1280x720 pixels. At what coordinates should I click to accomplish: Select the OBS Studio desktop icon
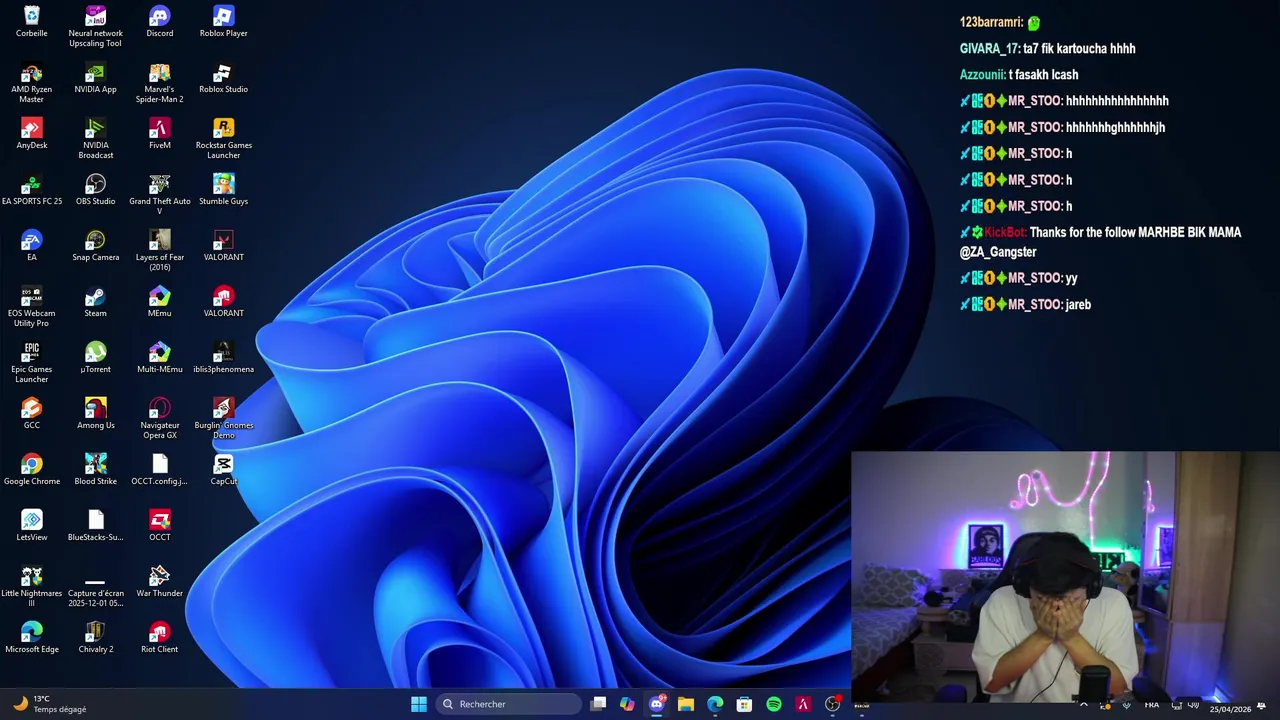(x=96, y=190)
